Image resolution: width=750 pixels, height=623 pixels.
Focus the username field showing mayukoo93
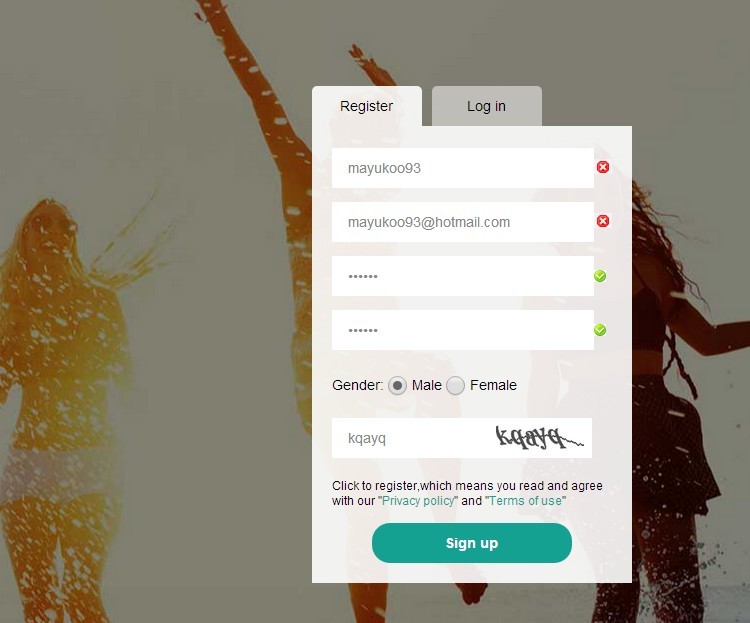(x=463, y=168)
